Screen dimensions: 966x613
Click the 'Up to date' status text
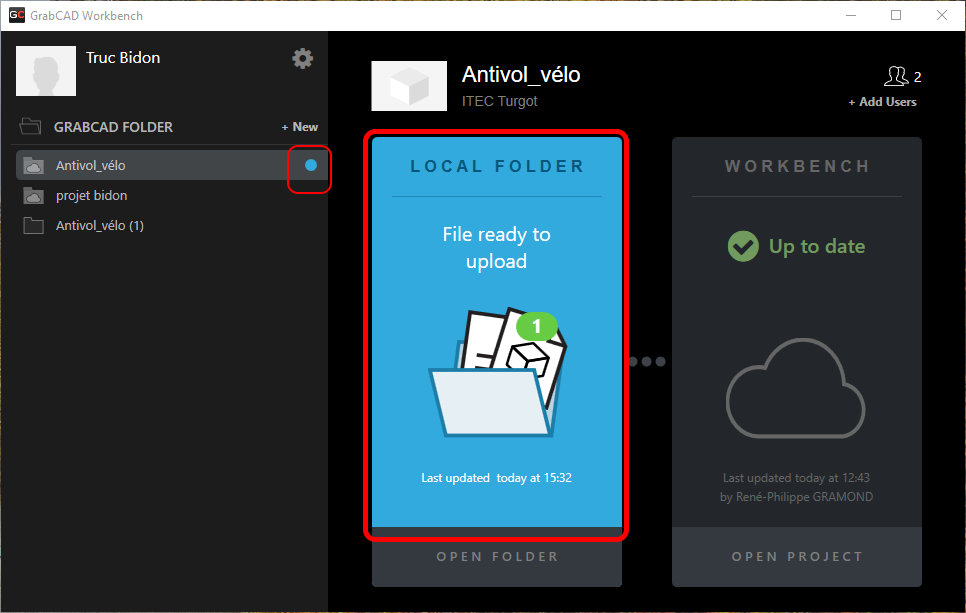(x=817, y=246)
